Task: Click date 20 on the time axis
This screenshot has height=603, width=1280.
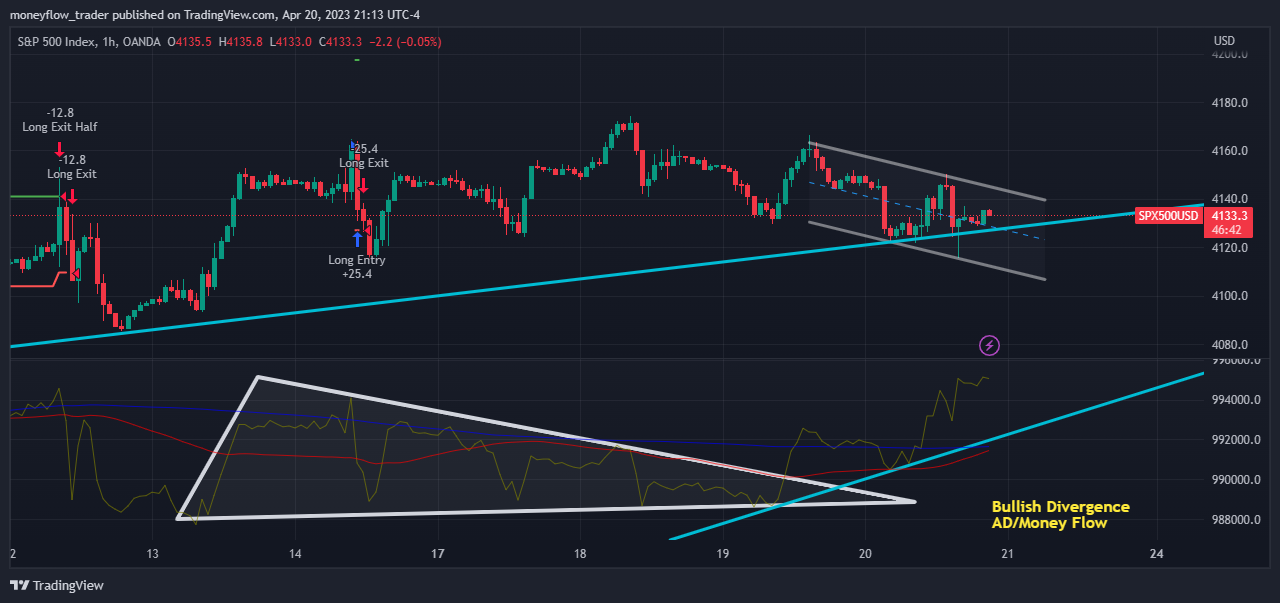Action: pyautogui.click(x=866, y=554)
